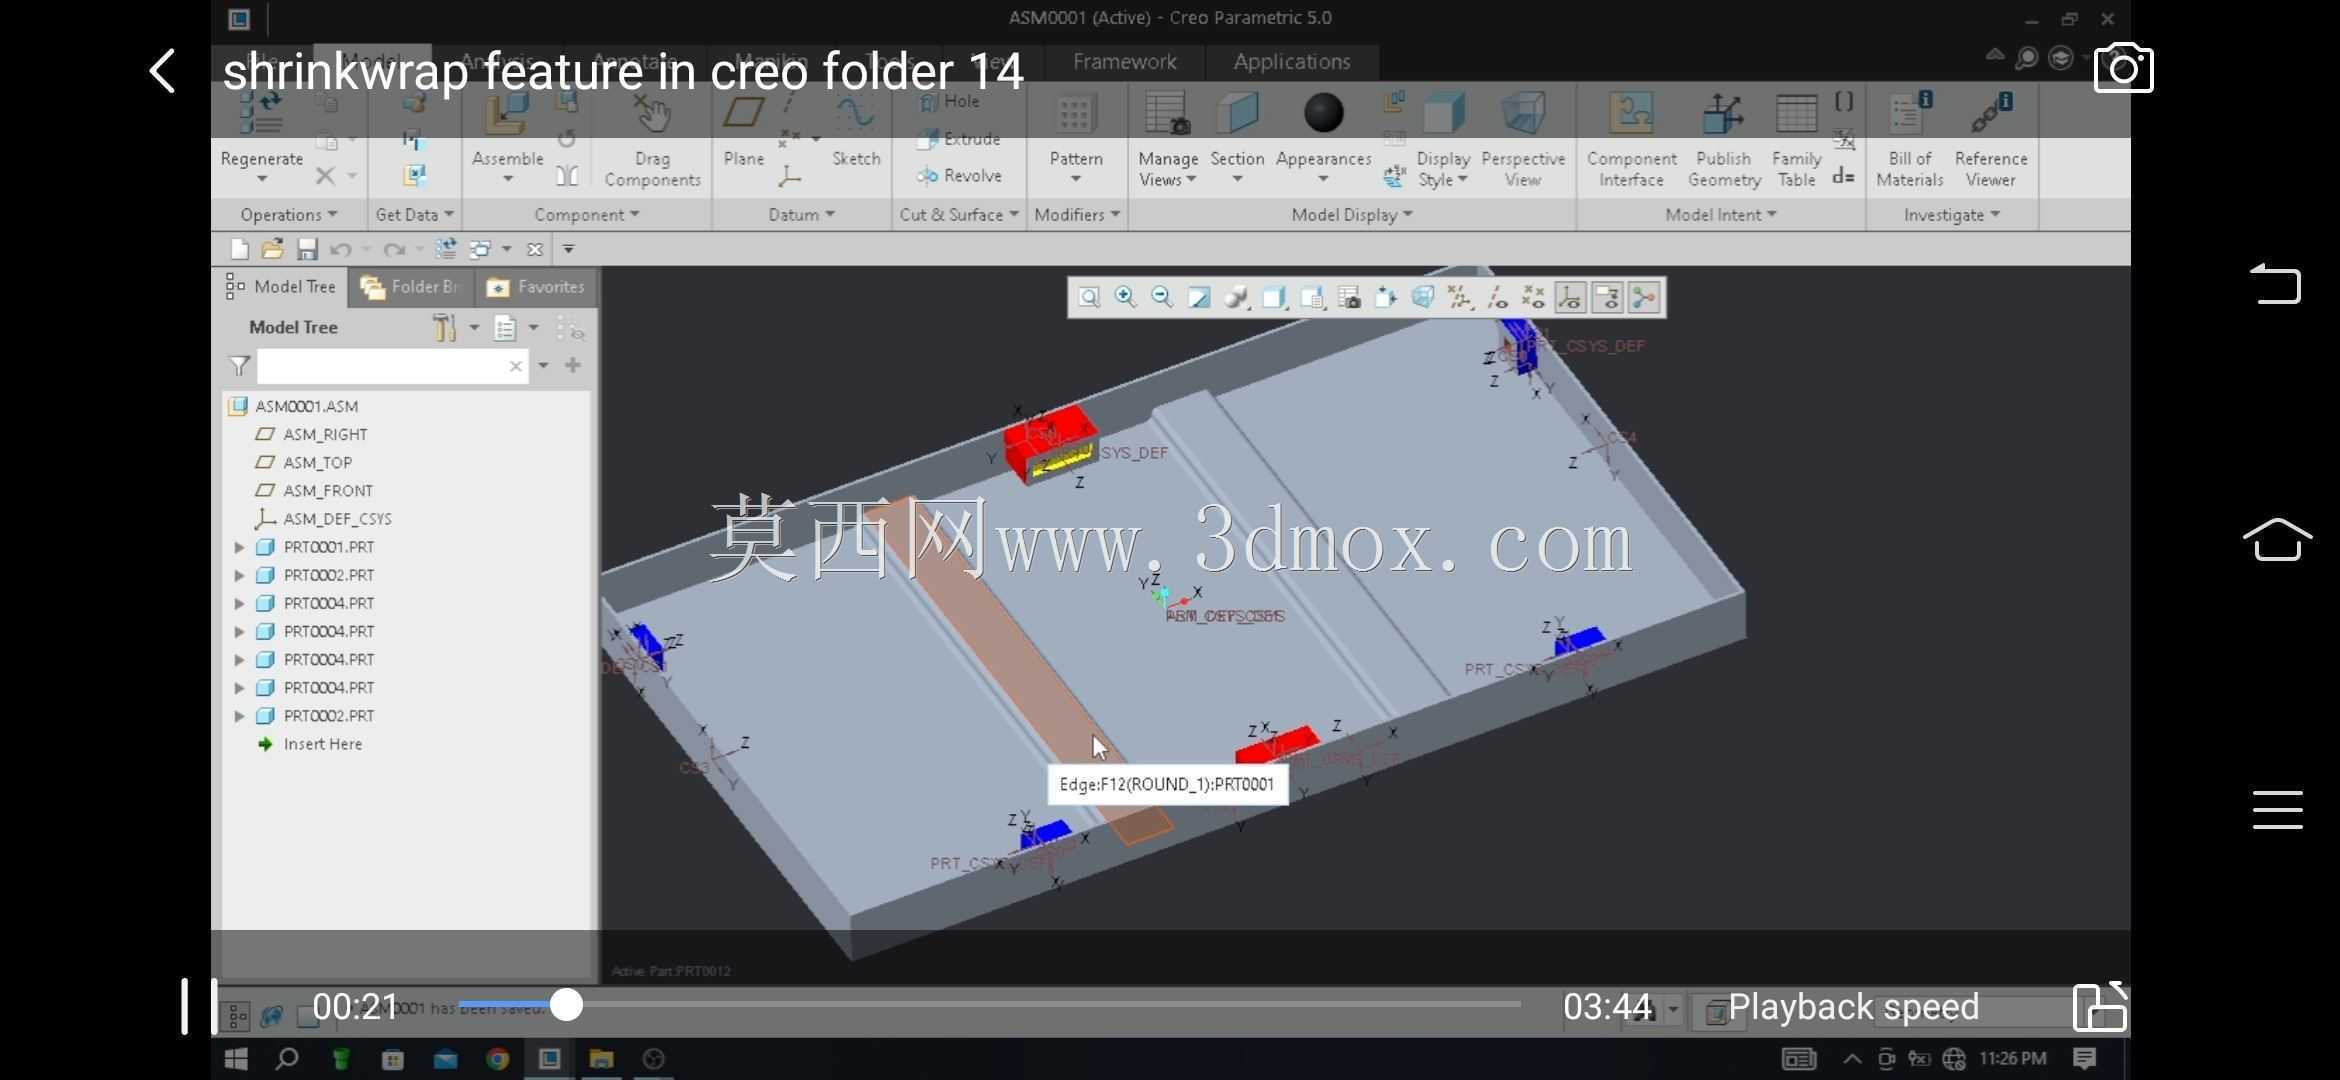2340x1080 pixels.
Task: Open the Favorites tab
Action: tap(536, 287)
